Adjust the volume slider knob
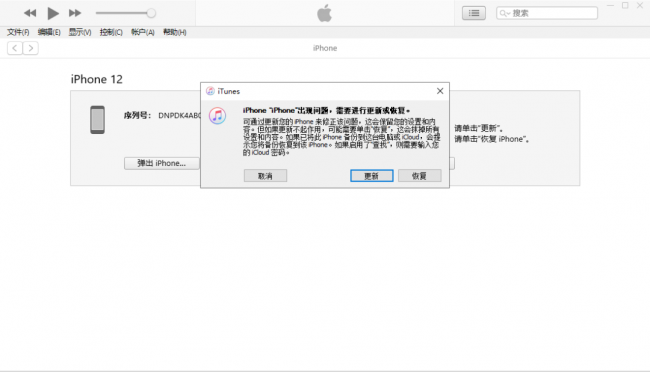 coord(151,13)
